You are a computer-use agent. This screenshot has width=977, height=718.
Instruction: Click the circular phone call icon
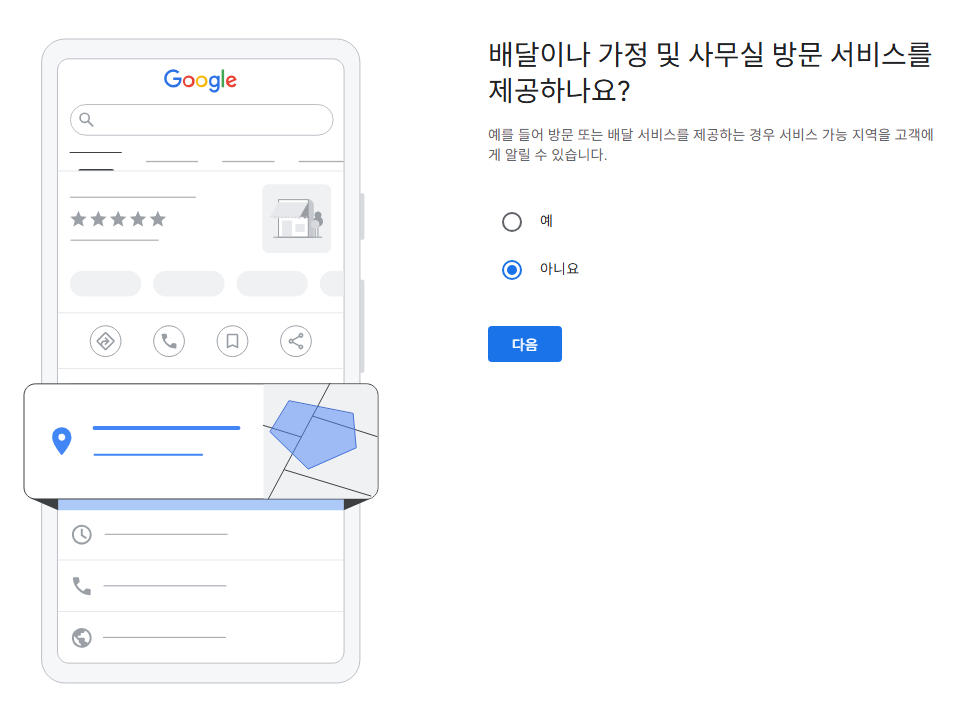(169, 341)
